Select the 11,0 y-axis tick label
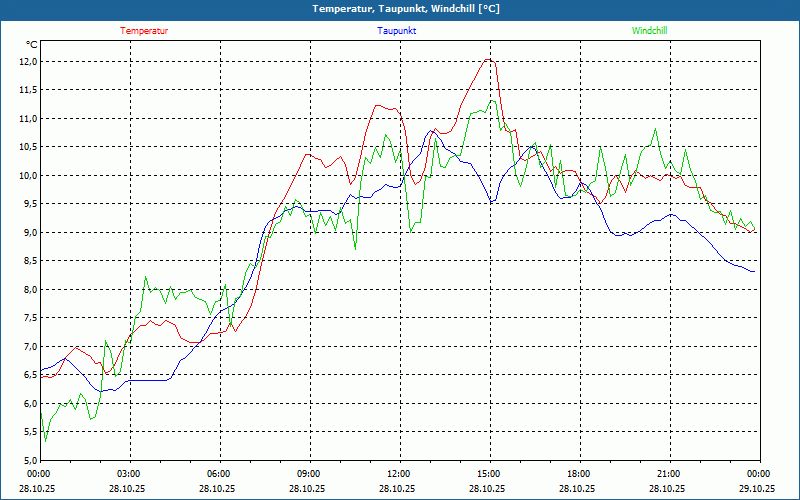The width and height of the screenshot is (800, 500). click(x=27, y=118)
